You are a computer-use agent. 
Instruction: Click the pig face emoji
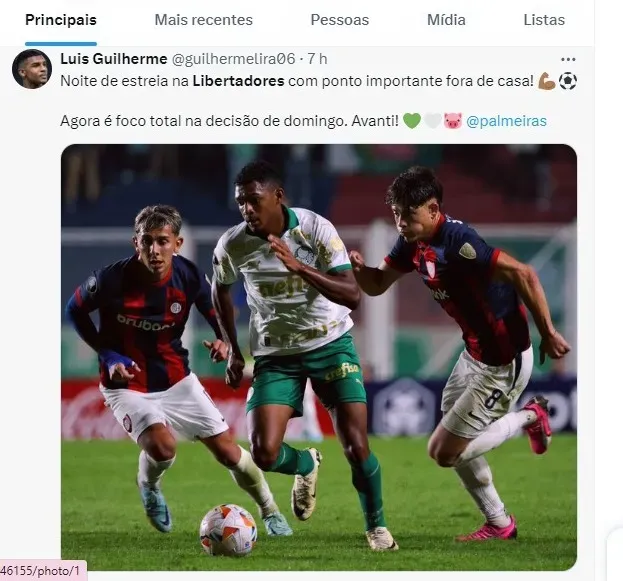(x=453, y=121)
